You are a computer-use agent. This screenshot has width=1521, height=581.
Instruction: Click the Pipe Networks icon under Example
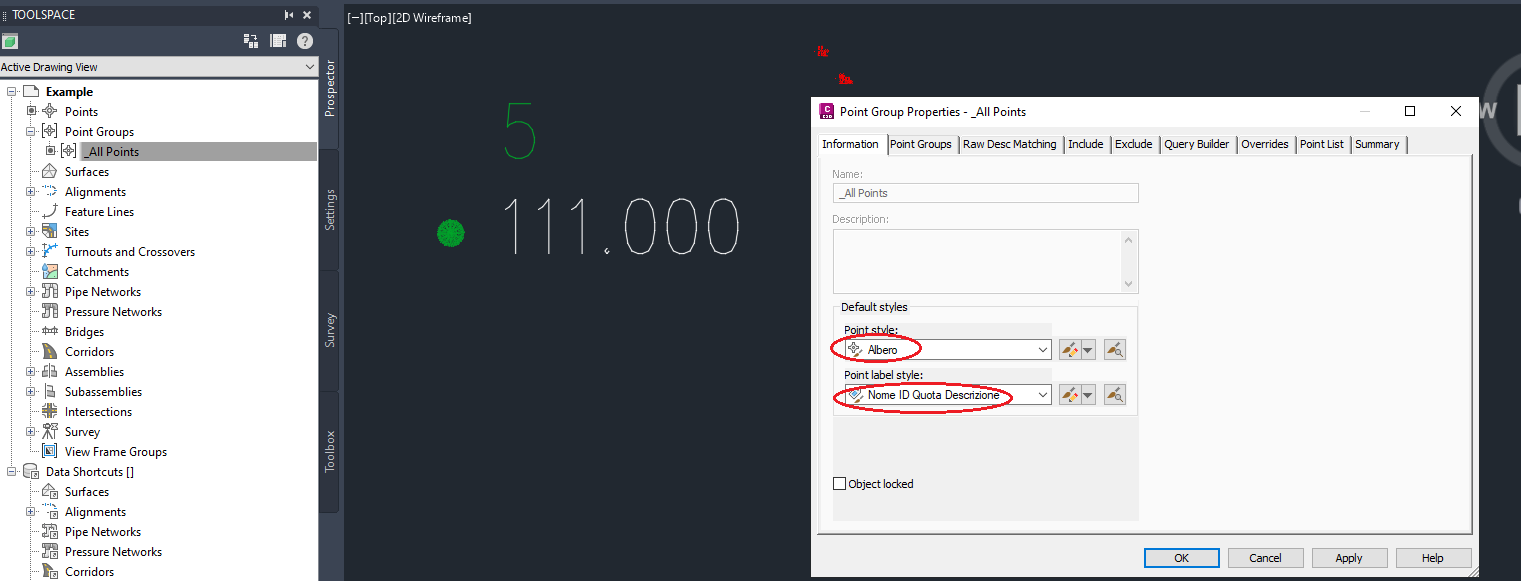[x=49, y=291]
